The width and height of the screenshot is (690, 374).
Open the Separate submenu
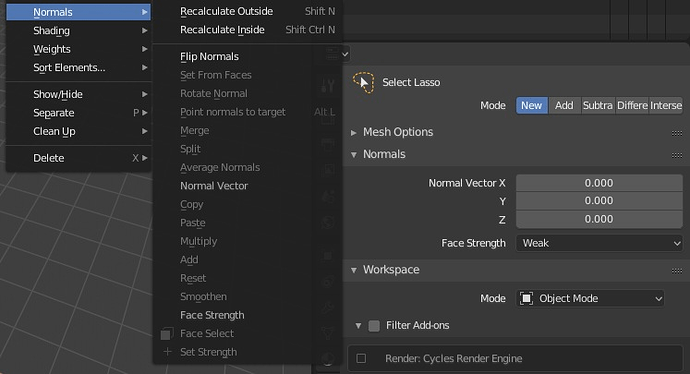[78, 113]
